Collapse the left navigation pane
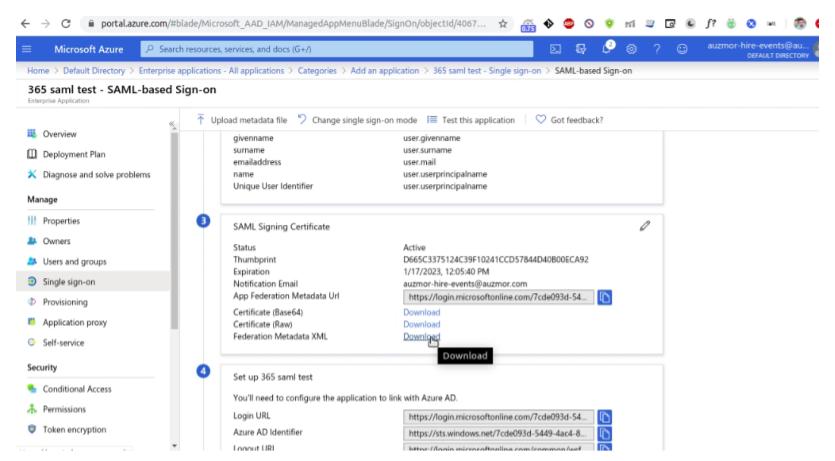This screenshot has width=835, height=461. (x=173, y=125)
